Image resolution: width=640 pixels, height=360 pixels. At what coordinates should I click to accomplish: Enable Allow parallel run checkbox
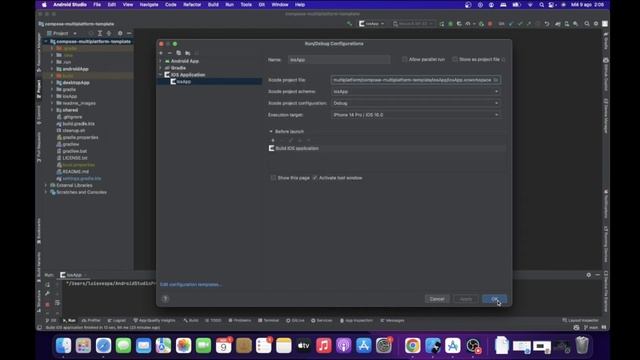[404, 60]
